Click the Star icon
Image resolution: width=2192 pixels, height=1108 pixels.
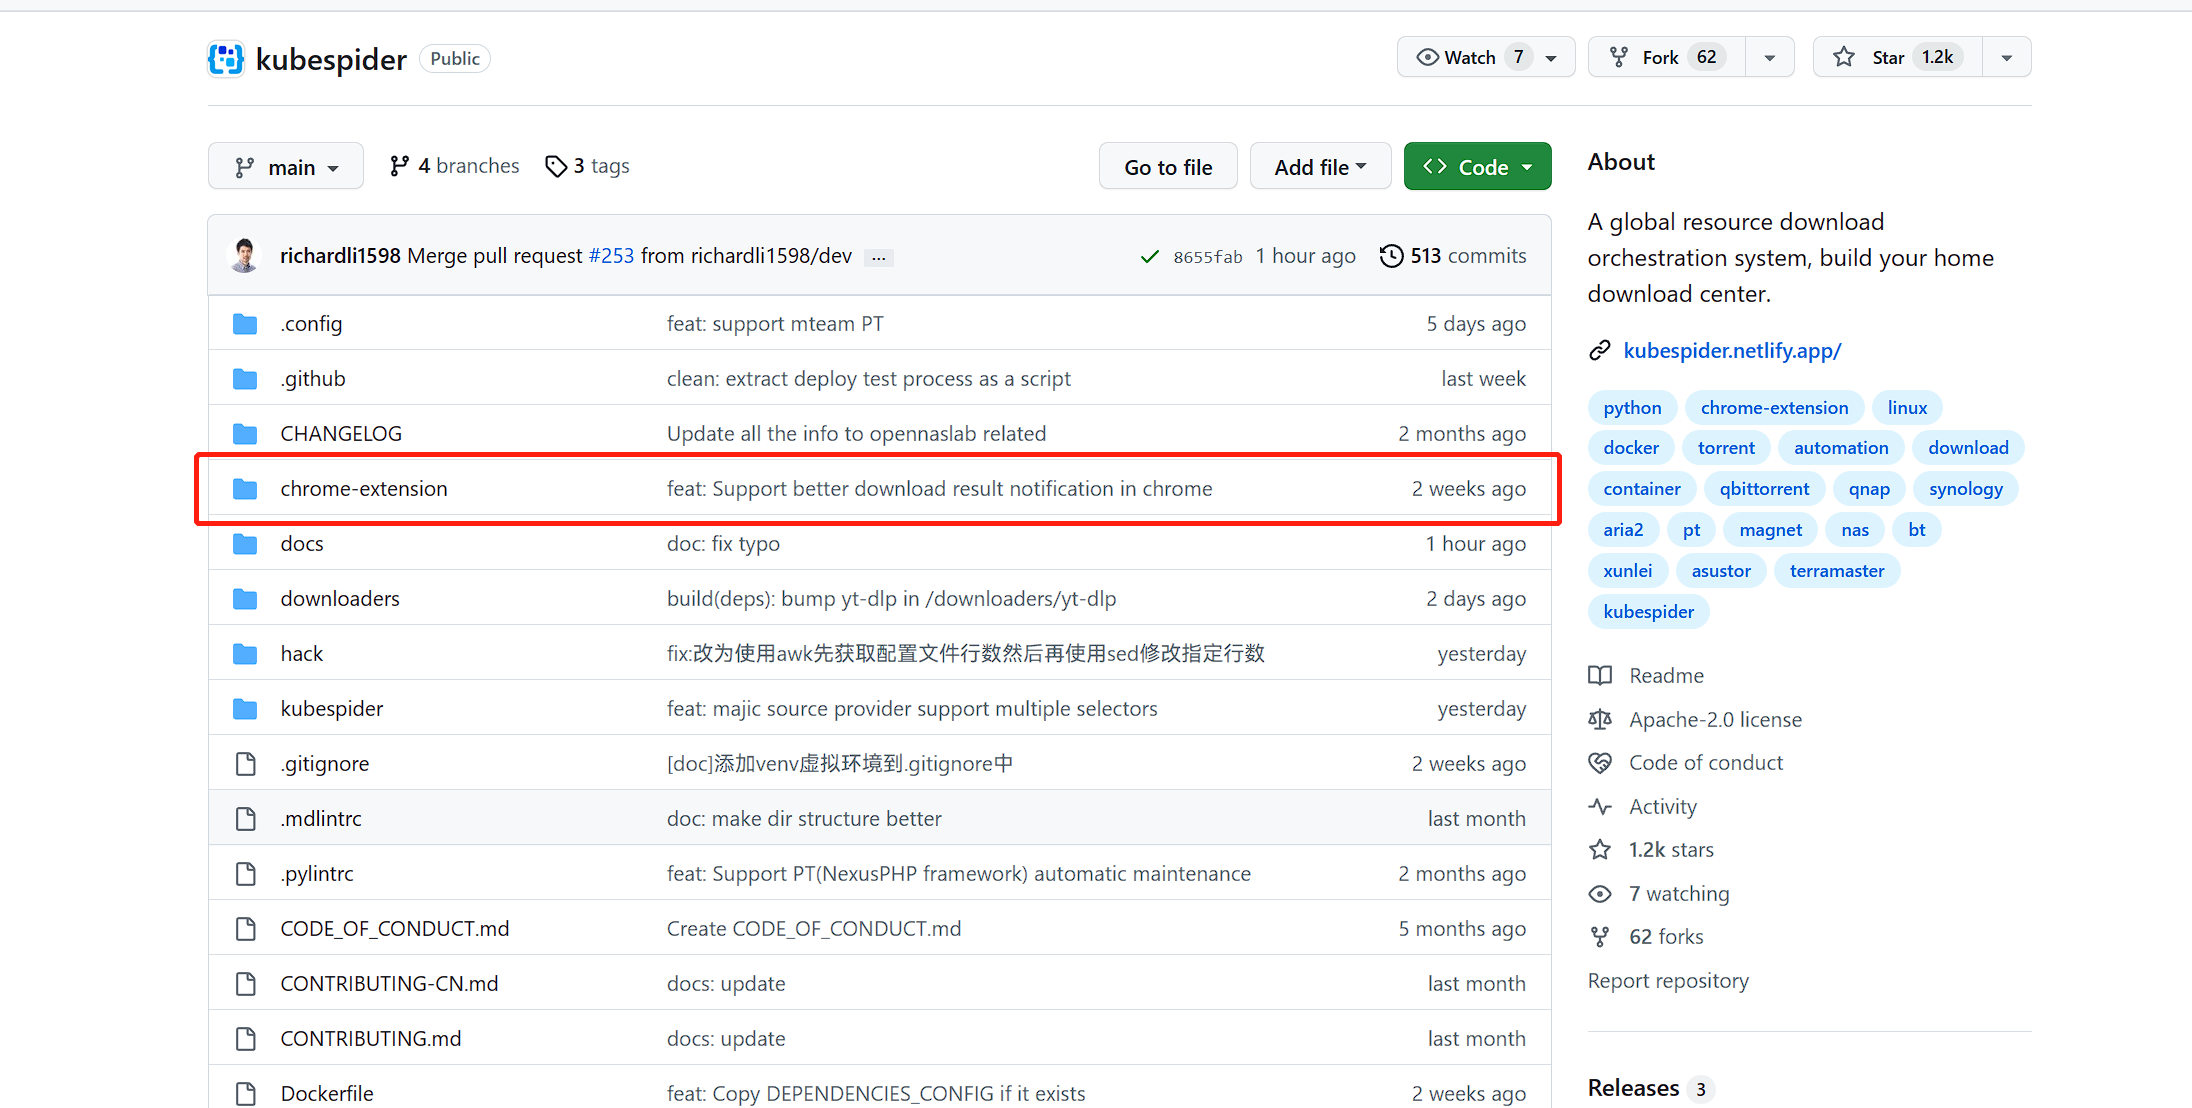tap(1844, 57)
